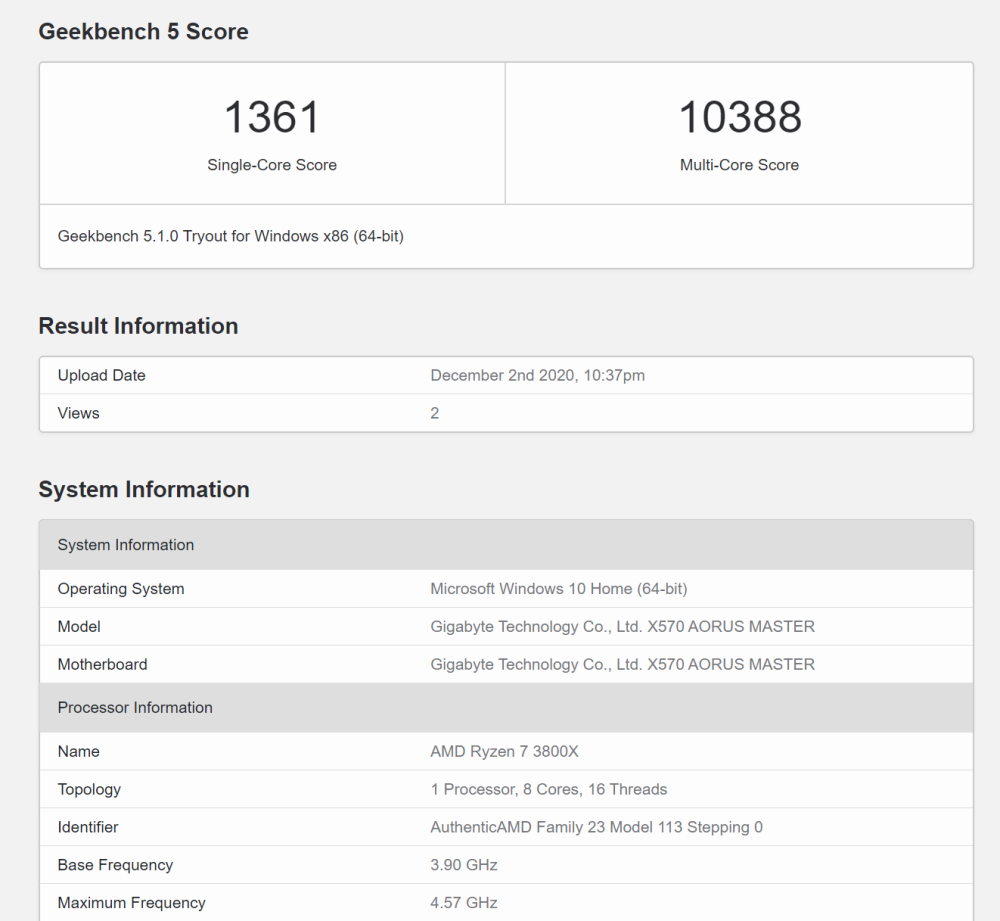Click the Motherboard row label
1000x921 pixels.
tap(102, 664)
